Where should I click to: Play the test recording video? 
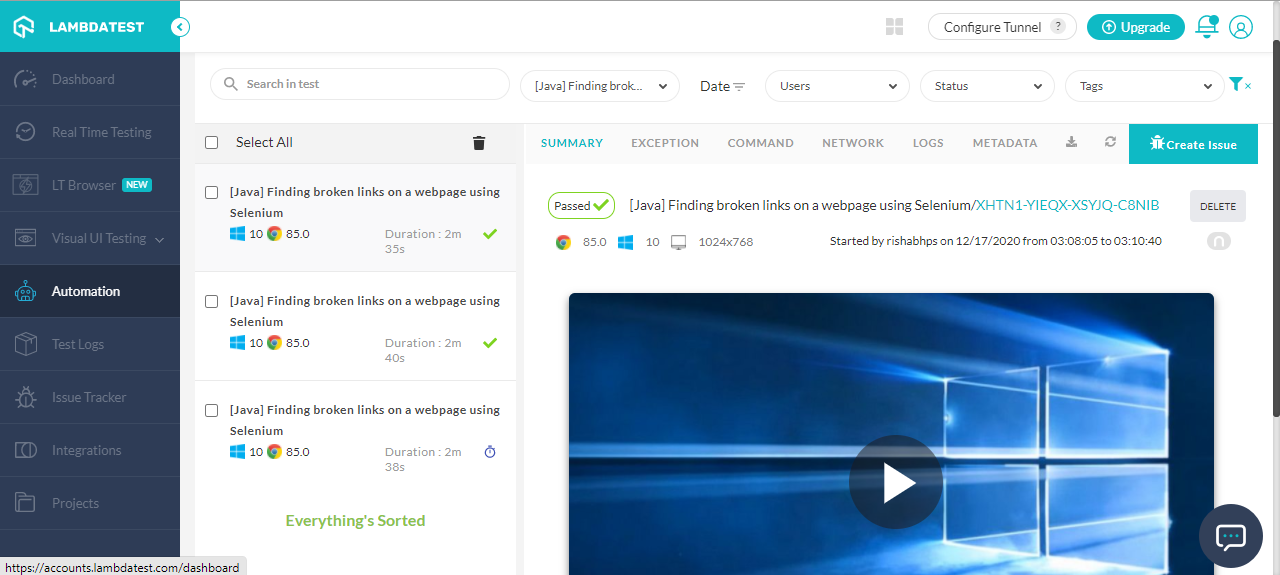pos(895,482)
